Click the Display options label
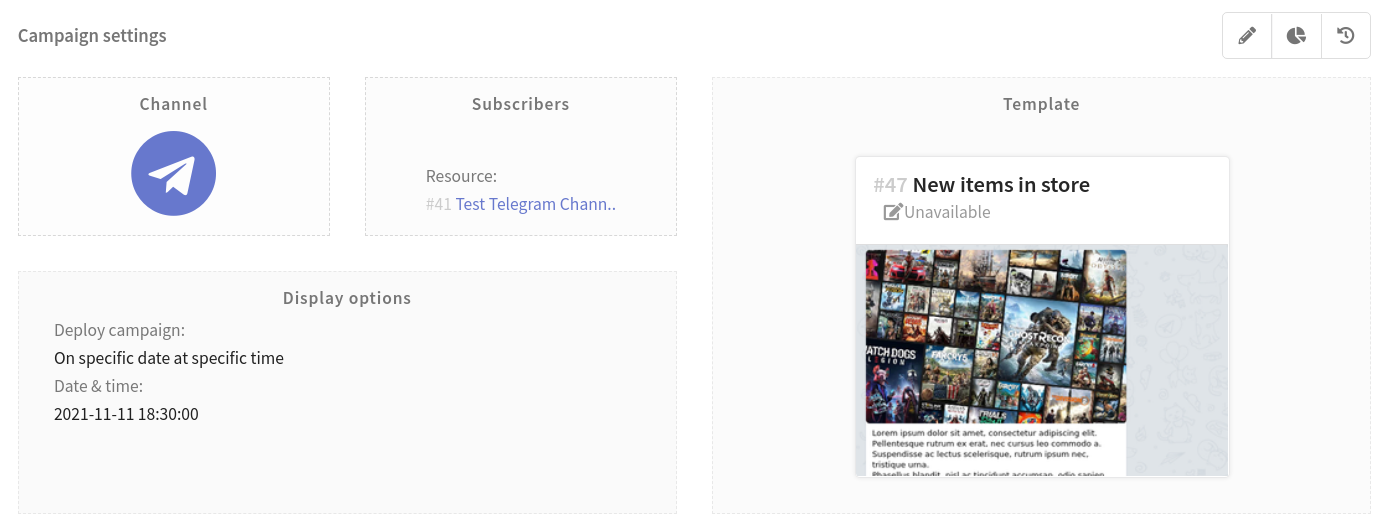Viewport: 1387px width, 529px height. (347, 298)
